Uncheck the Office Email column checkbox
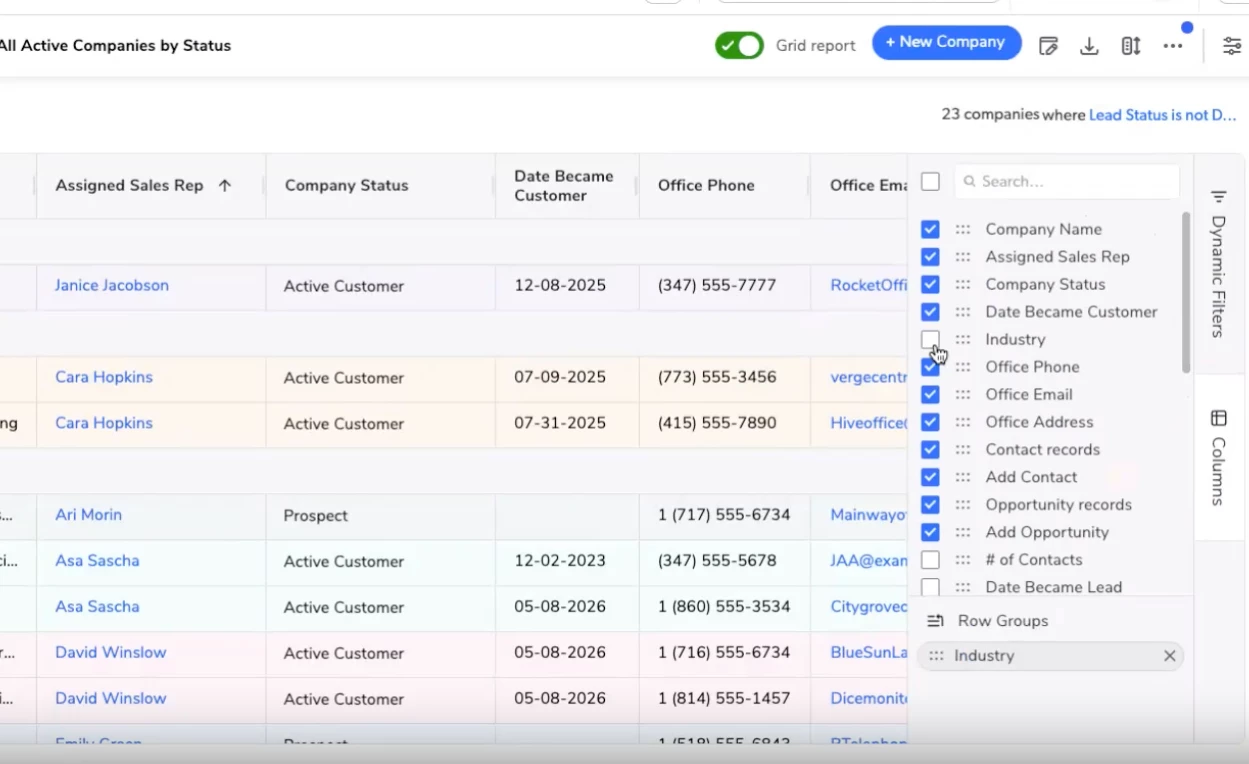This screenshot has height=764, width=1249. coord(930,394)
